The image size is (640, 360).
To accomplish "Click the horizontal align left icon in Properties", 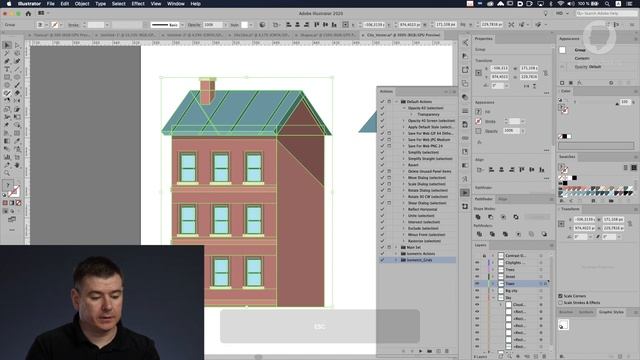I will pyautogui.click(x=491, y=169).
